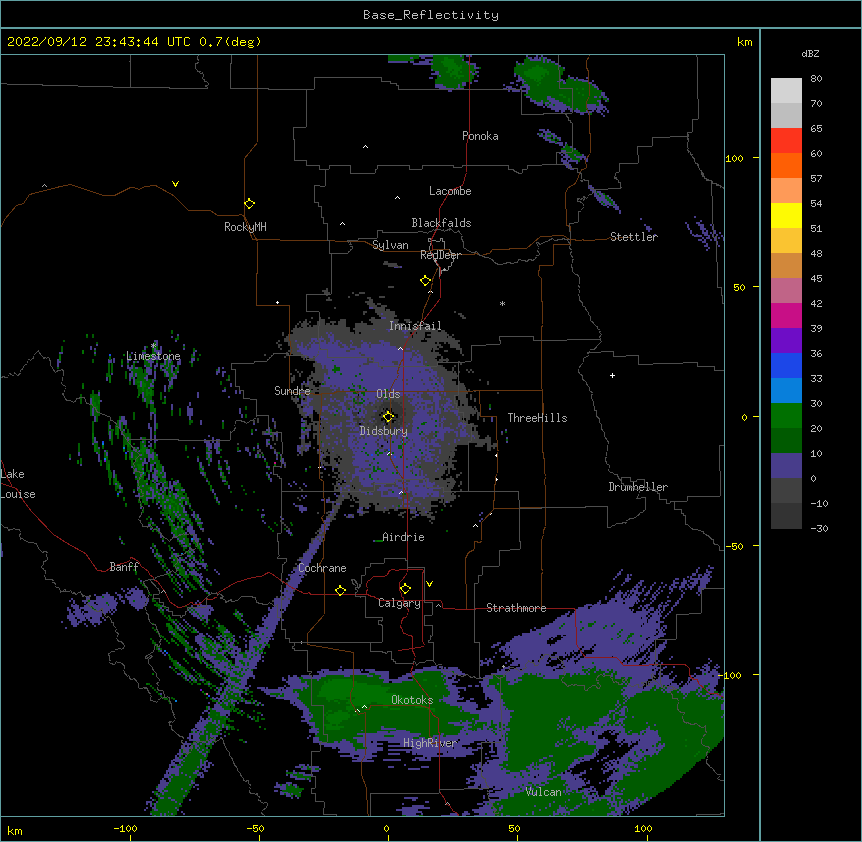This screenshot has width=862, height=842.
Task: Click the Sylvan map label
Action: coord(390,245)
